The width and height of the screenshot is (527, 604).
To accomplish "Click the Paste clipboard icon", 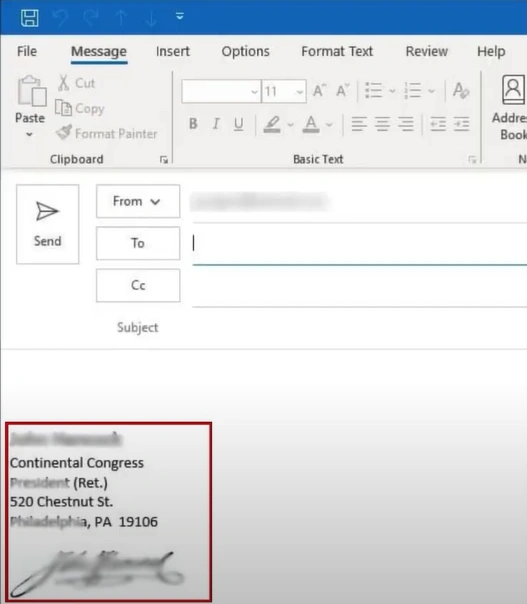I will [x=31, y=91].
